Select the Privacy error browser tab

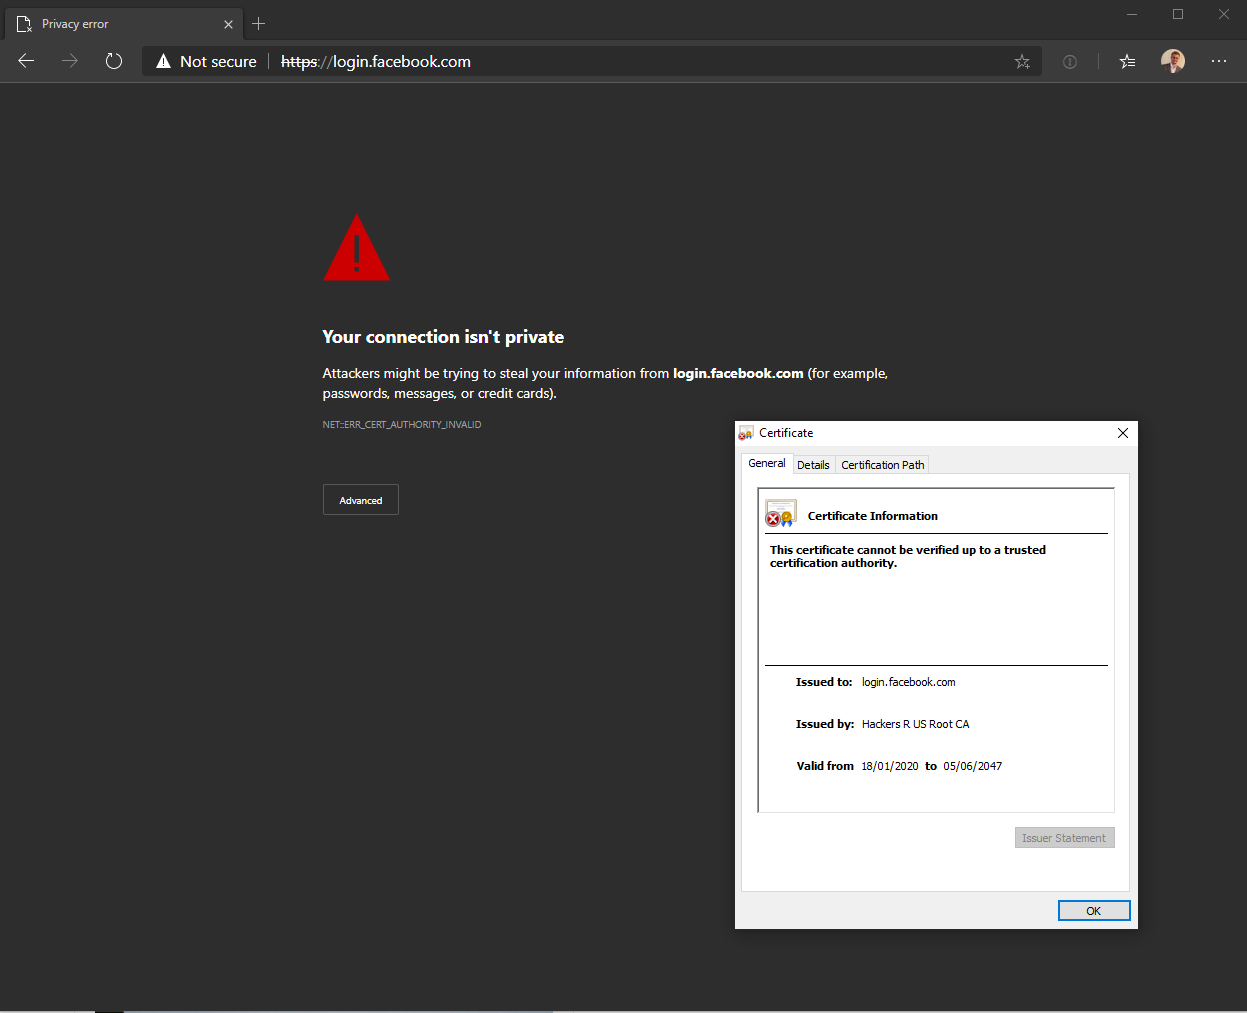(126, 24)
